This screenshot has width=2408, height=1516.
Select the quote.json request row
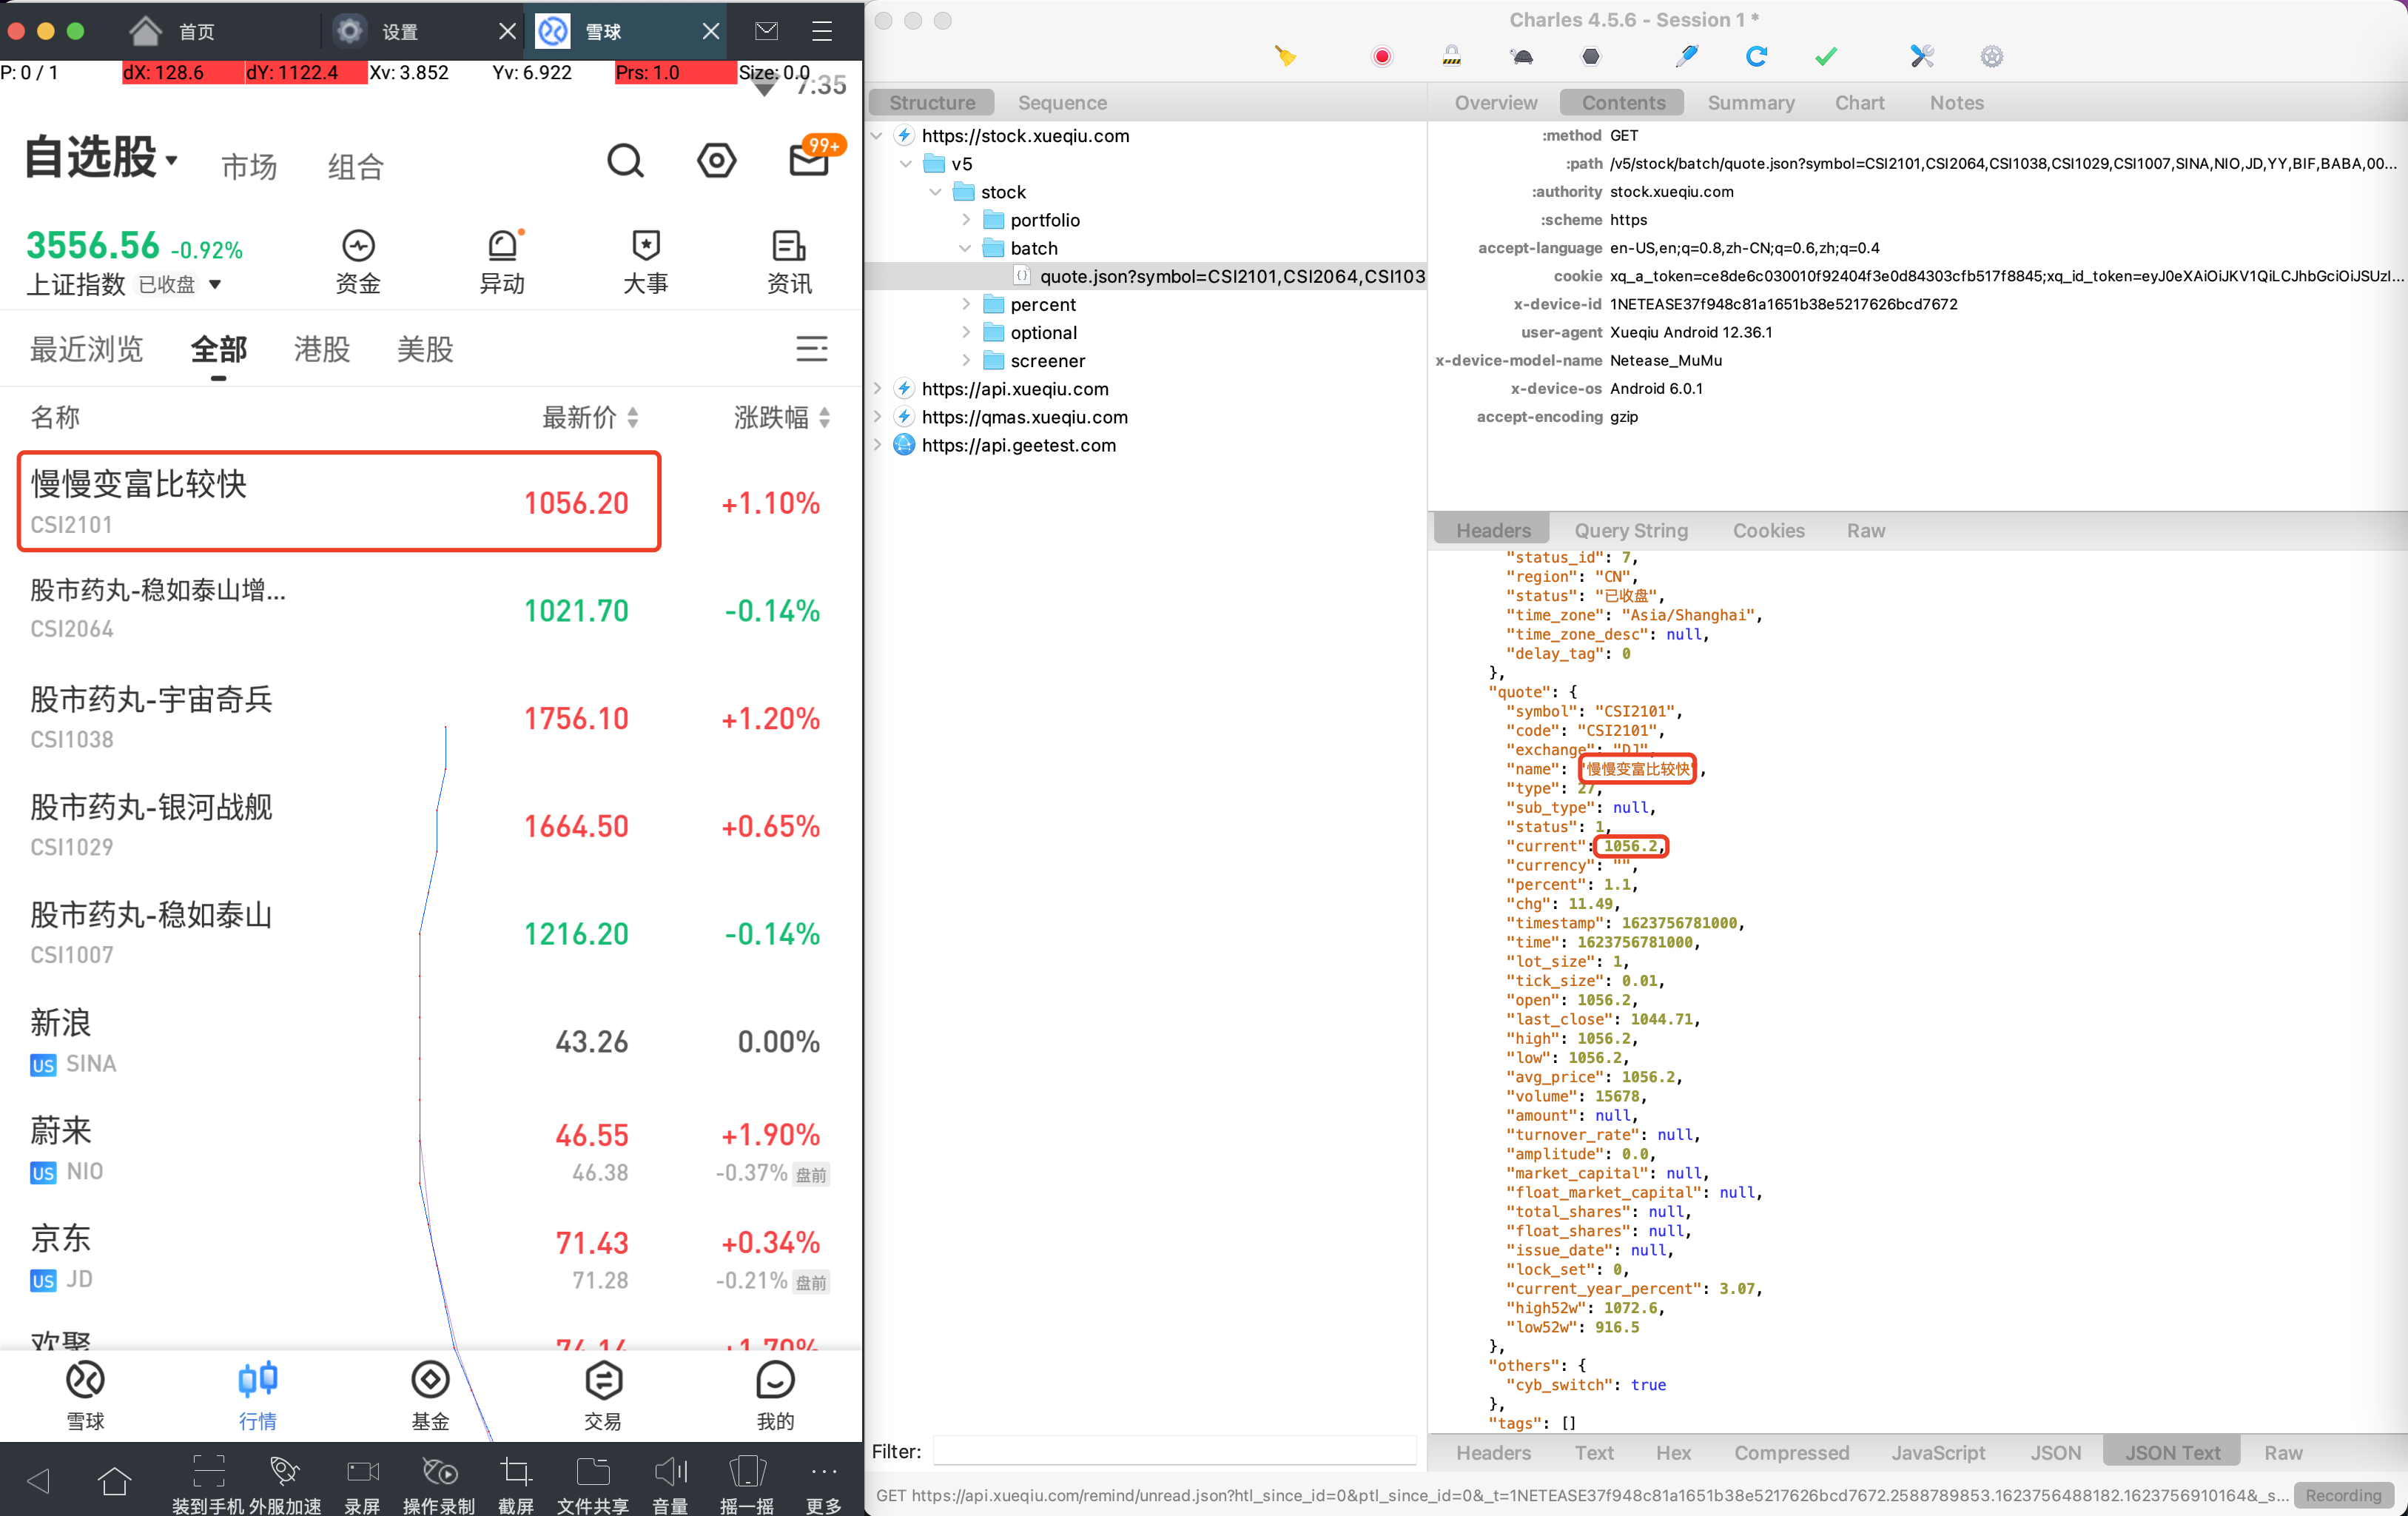click(x=1145, y=276)
